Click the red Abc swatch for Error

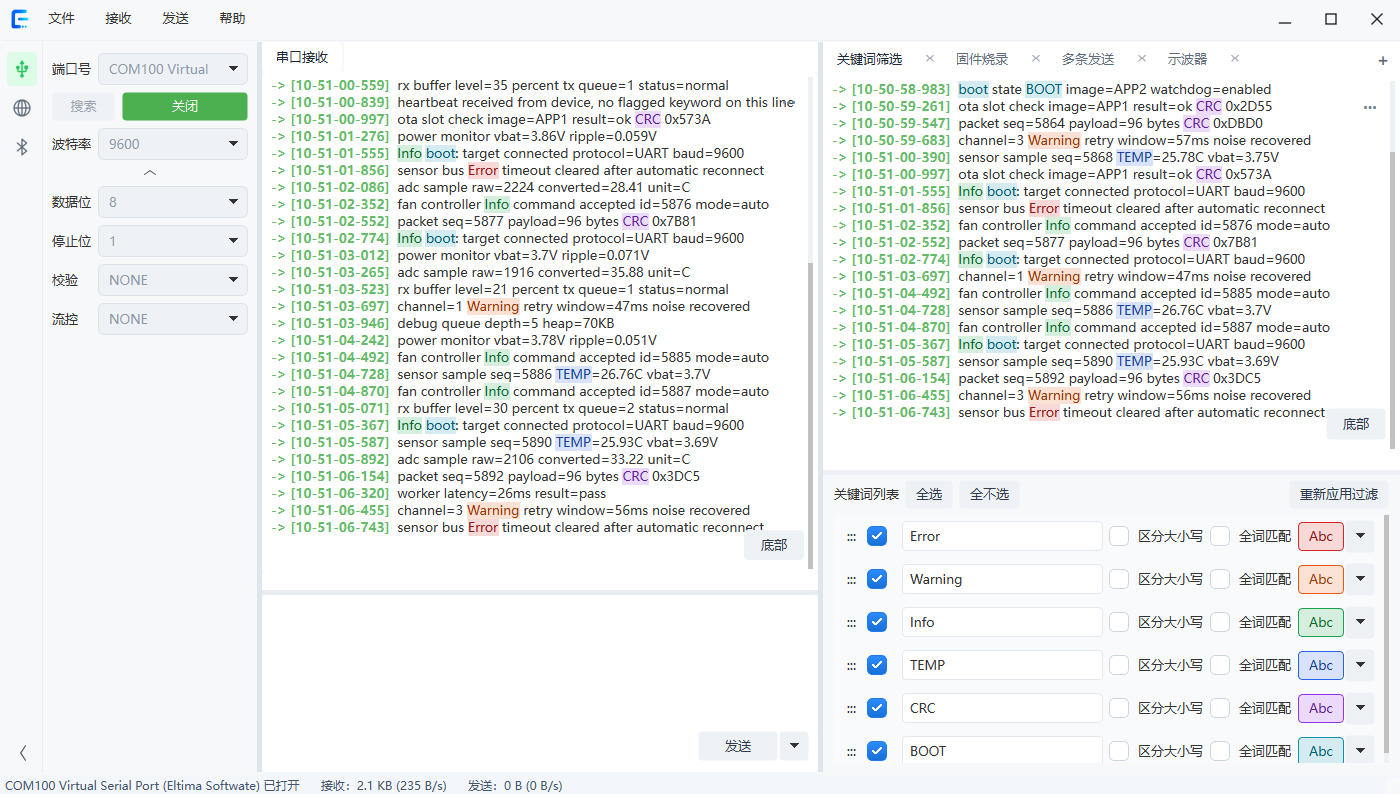point(1321,536)
